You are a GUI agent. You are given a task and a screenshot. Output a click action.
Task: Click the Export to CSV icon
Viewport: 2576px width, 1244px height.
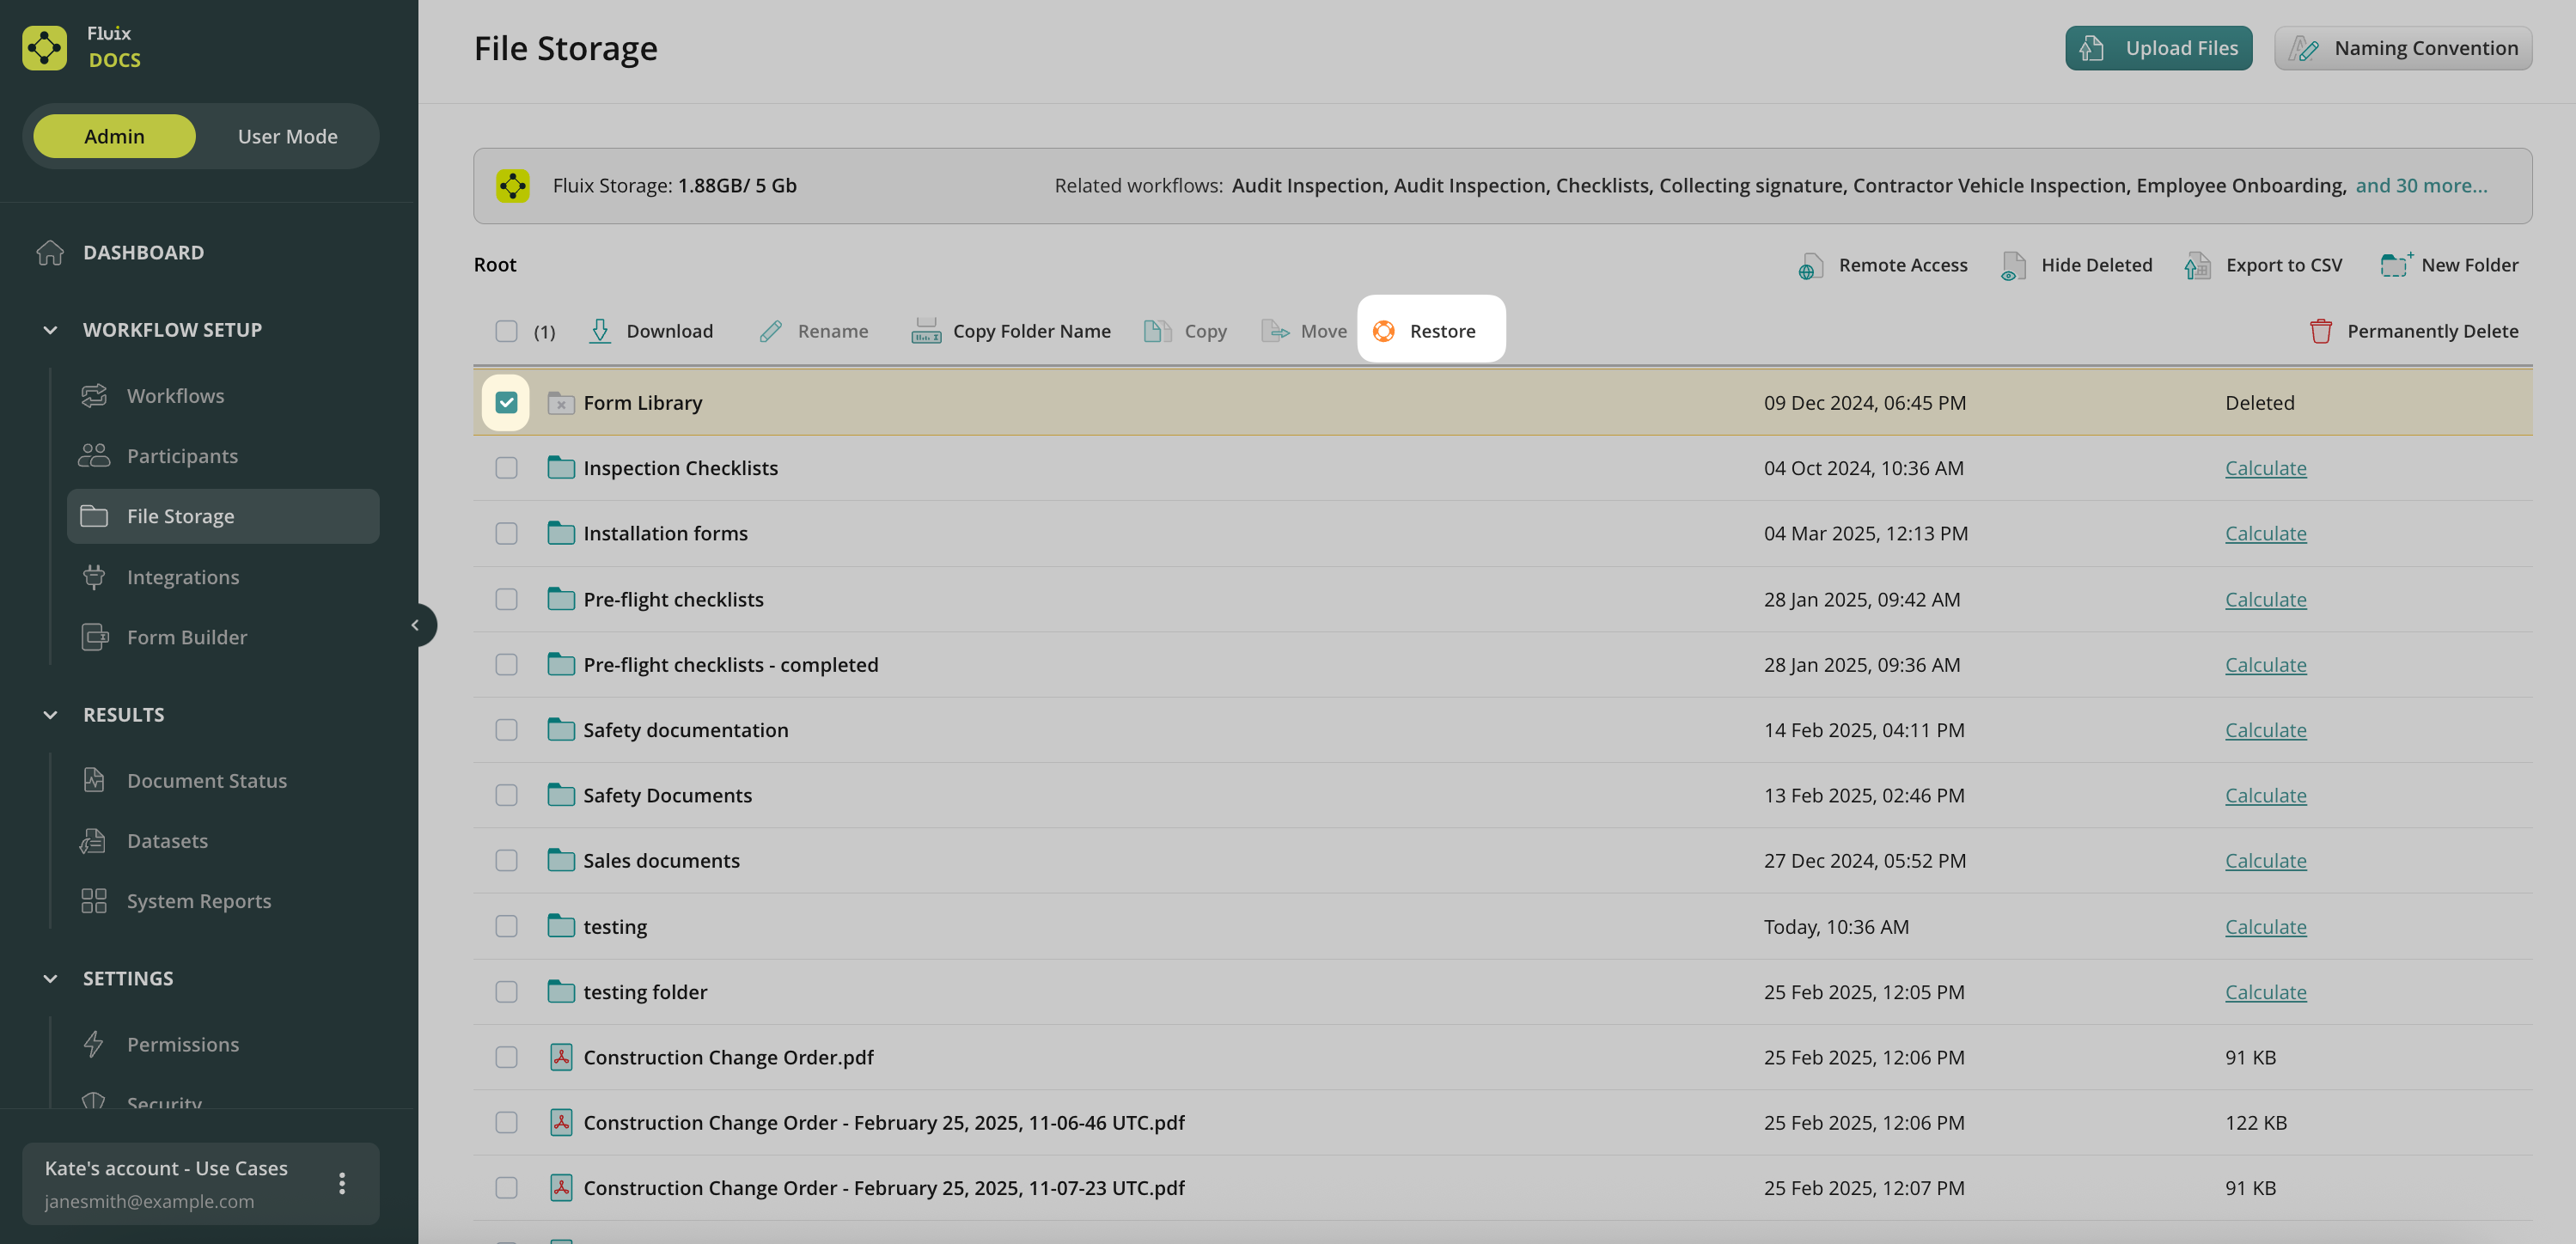click(2198, 265)
